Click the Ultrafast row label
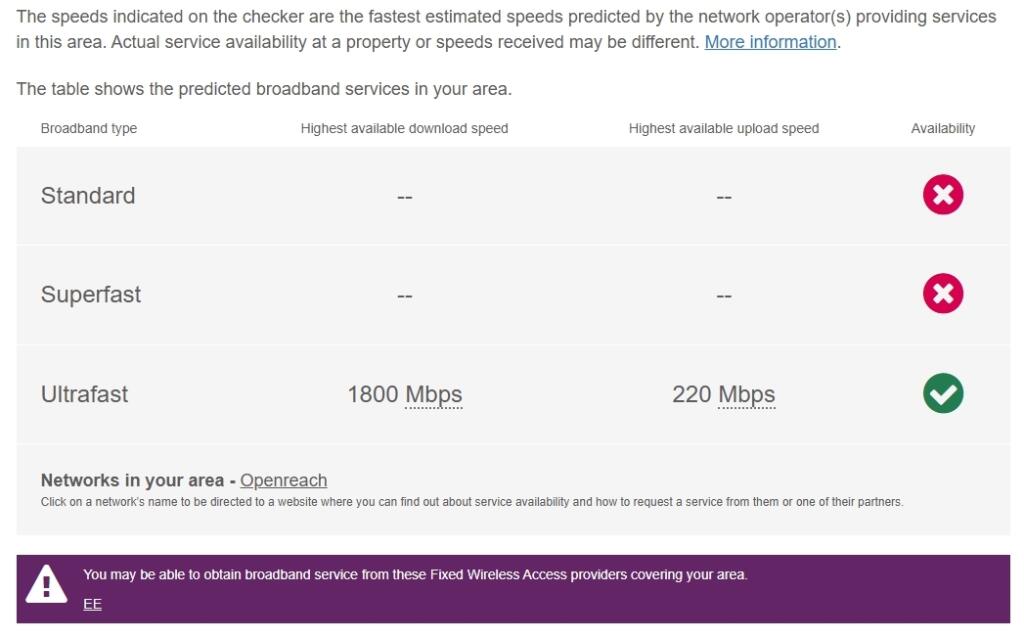 84,394
